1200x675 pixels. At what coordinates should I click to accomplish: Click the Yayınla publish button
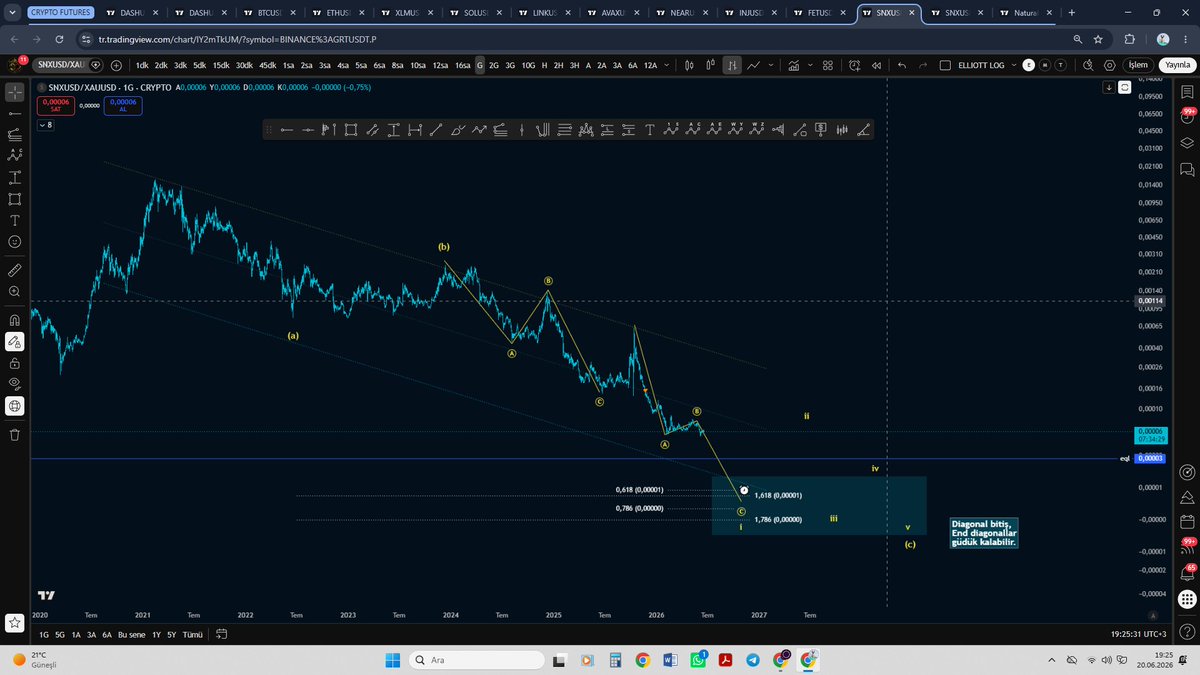(1176, 65)
